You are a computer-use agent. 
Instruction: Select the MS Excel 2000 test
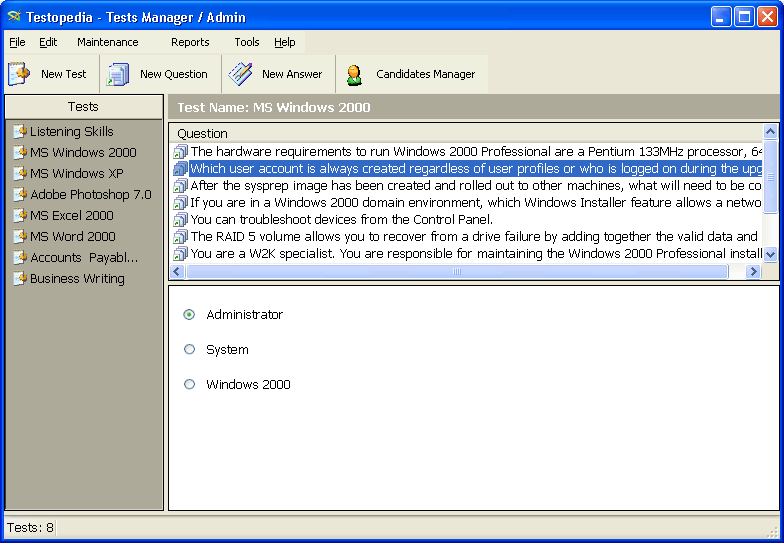point(72,216)
